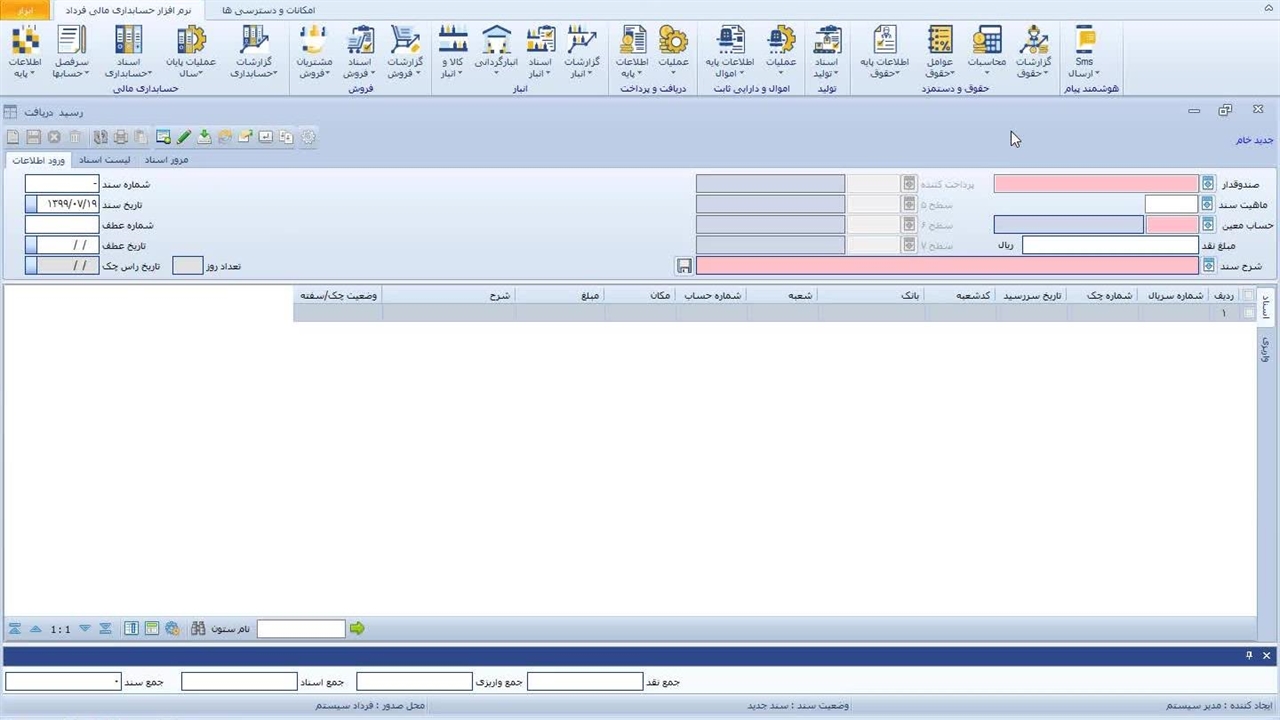Expand the گزارشات حسابداری dropdown

253,52
